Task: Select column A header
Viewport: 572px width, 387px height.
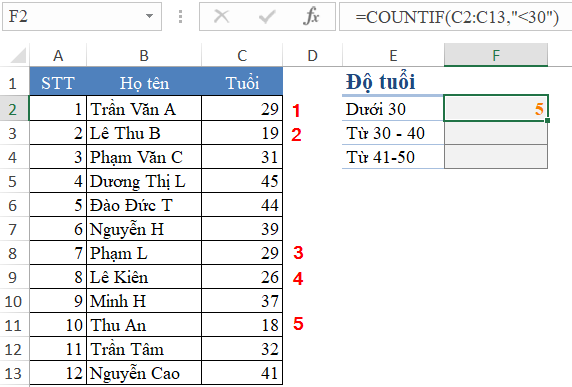Action: point(58,55)
